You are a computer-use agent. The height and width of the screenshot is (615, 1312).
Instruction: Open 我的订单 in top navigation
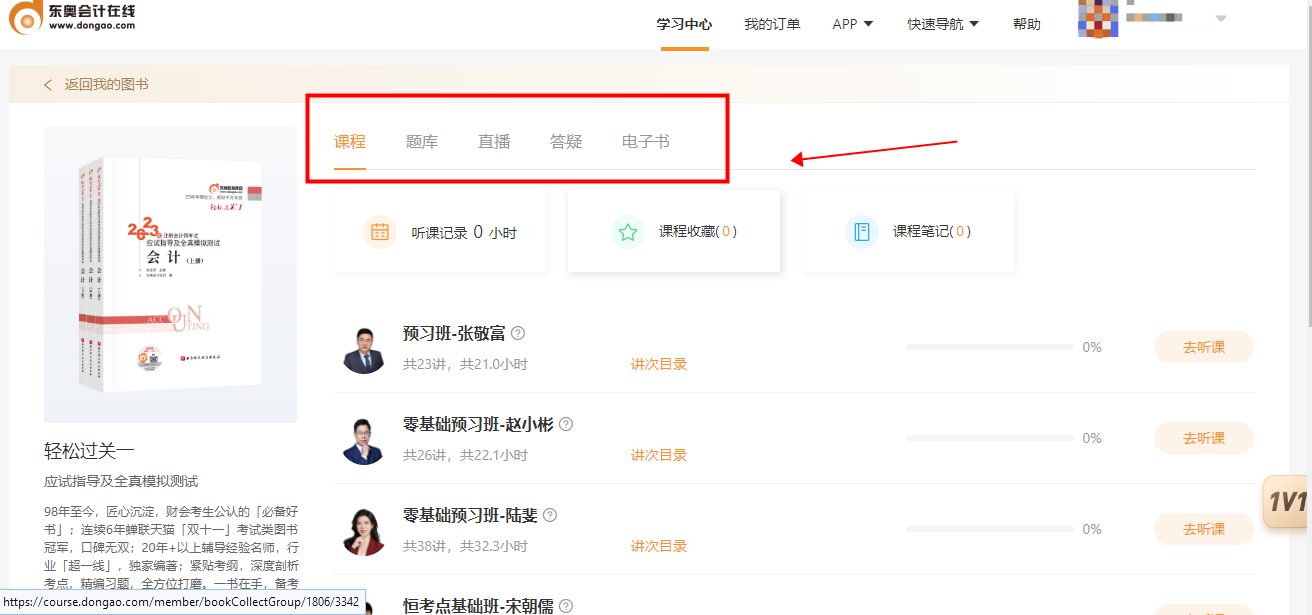pyautogui.click(x=772, y=24)
